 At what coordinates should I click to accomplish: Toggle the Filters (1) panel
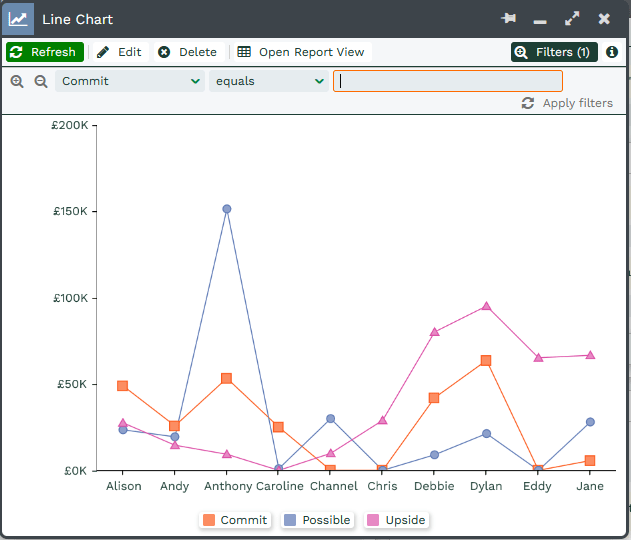coord(554,52)
